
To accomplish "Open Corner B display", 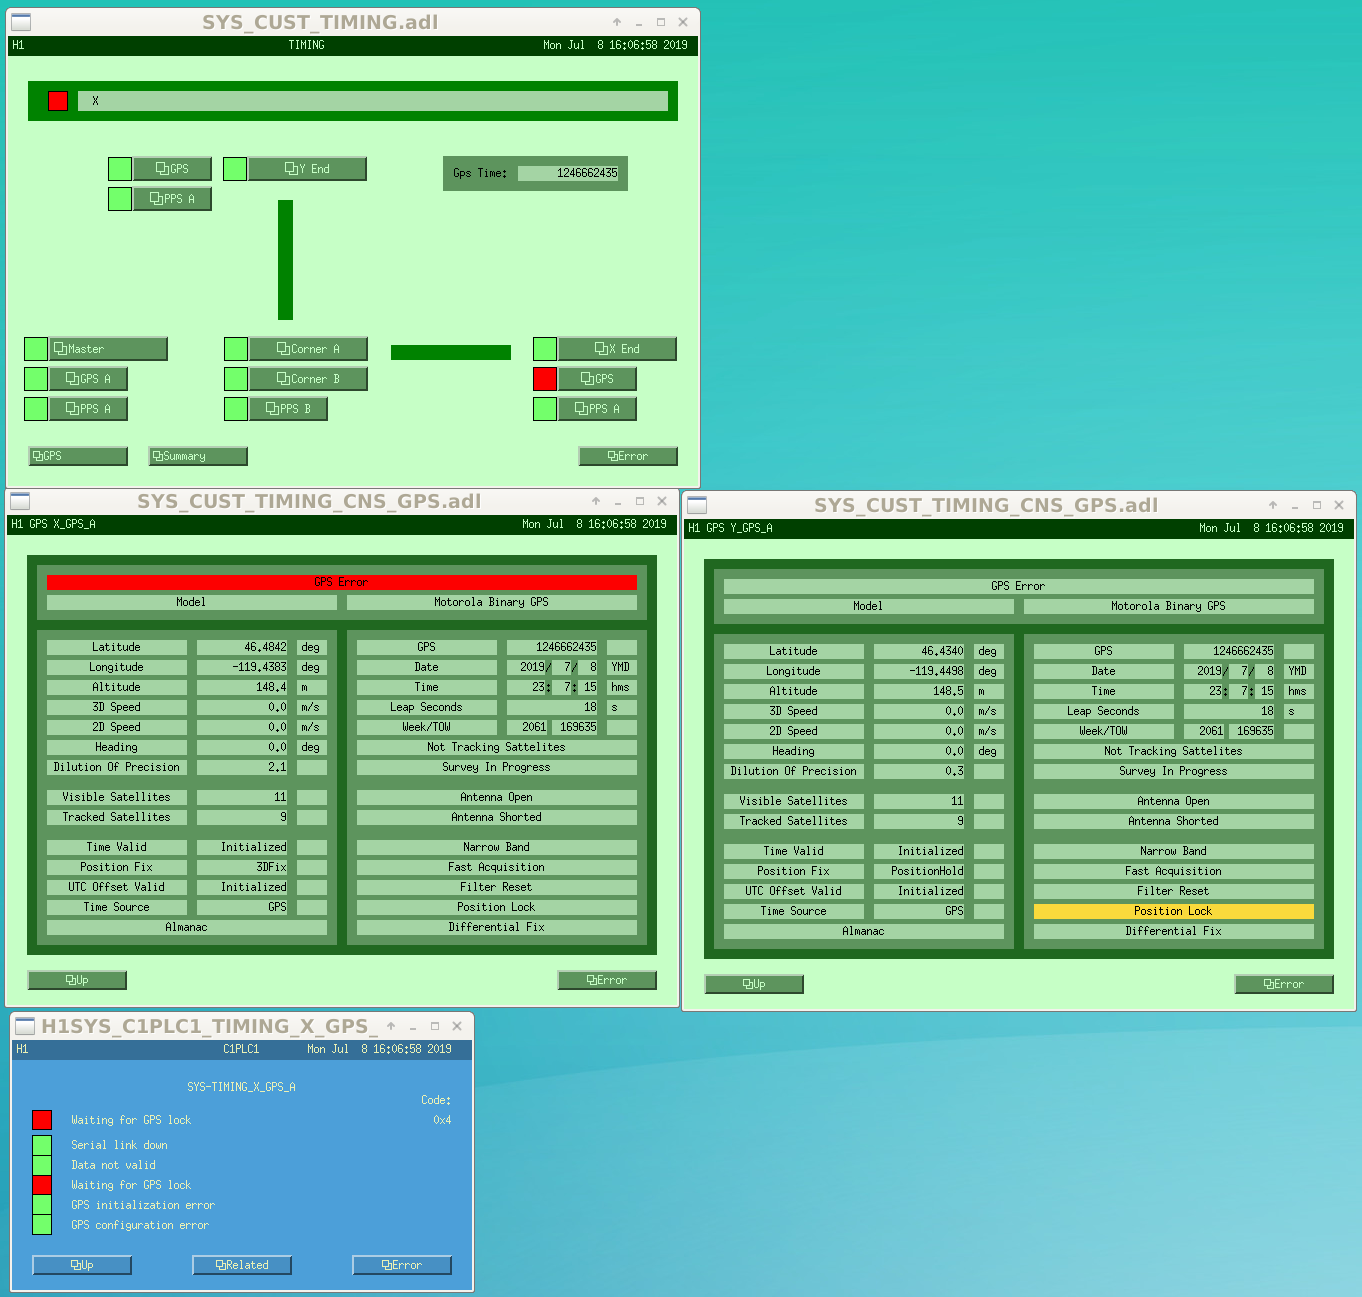I will click(x=309, y=379).
